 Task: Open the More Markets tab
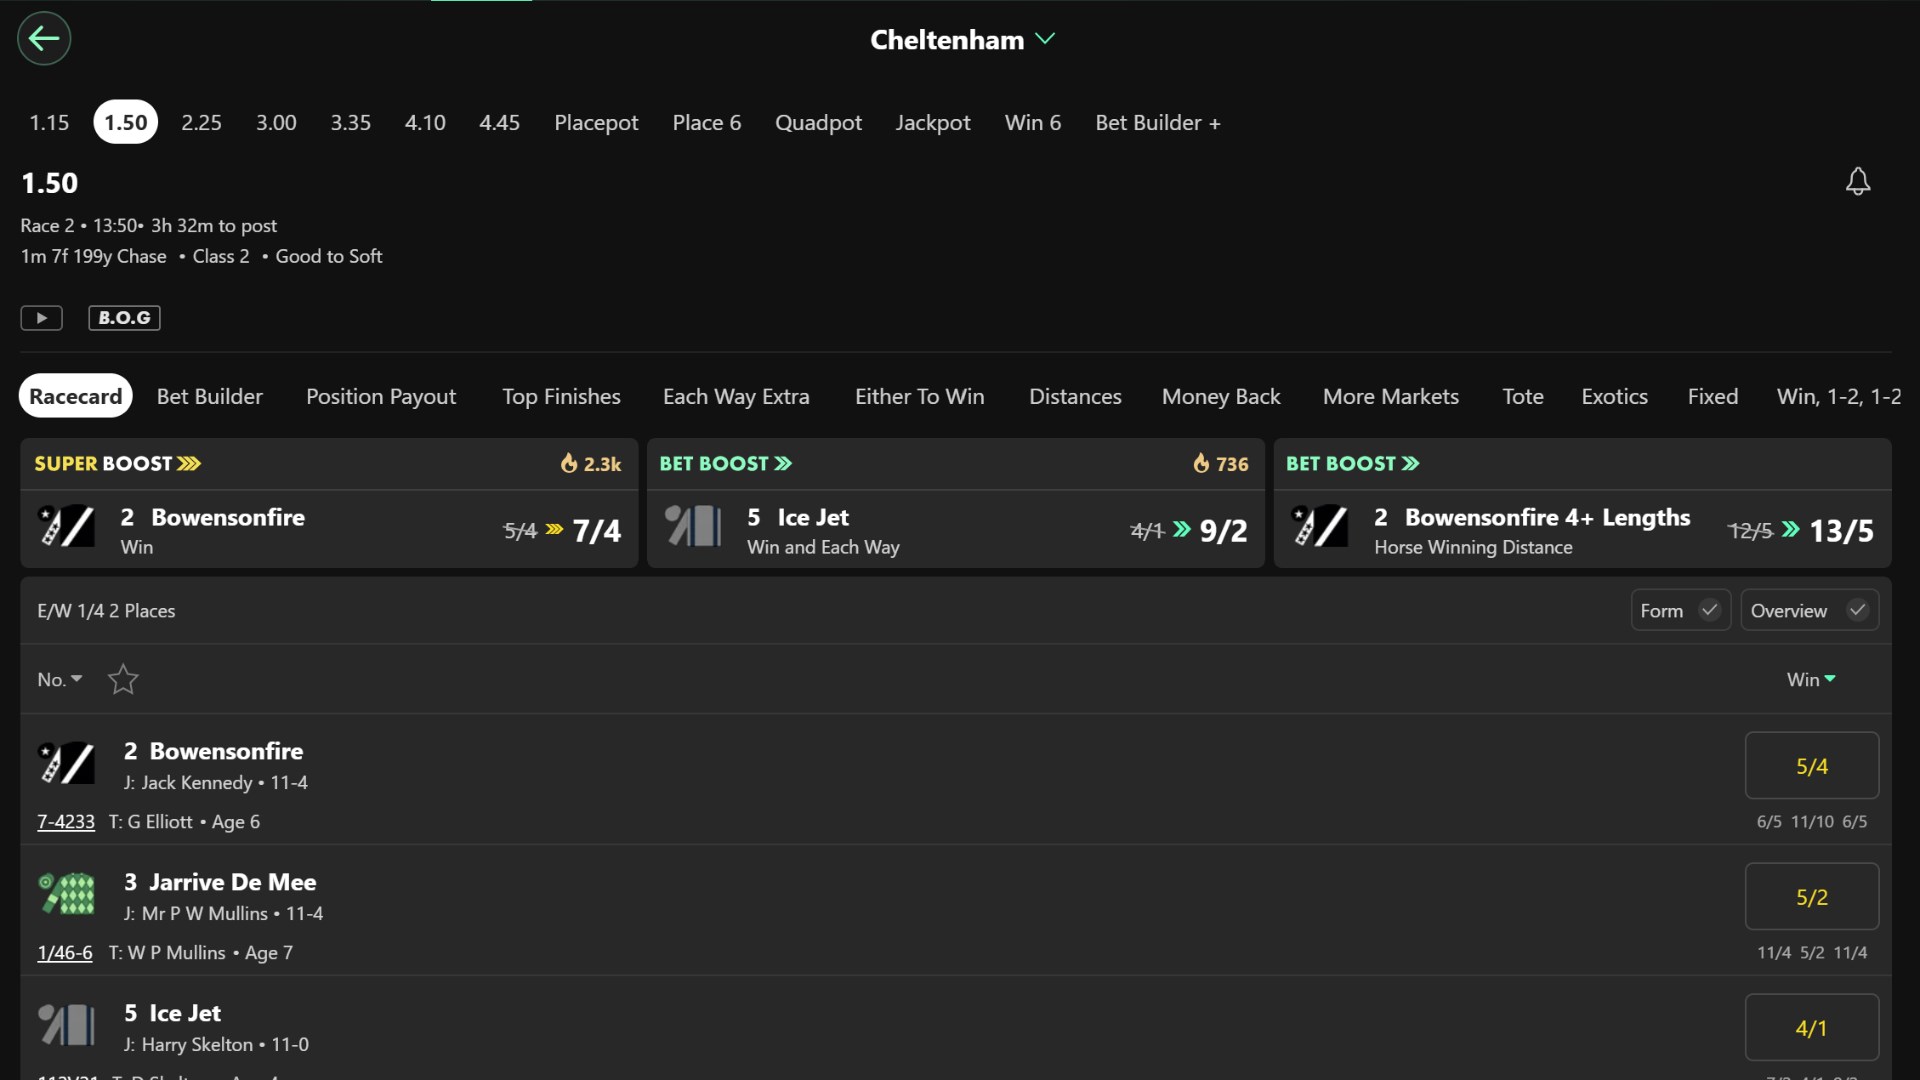[1391, 396]
